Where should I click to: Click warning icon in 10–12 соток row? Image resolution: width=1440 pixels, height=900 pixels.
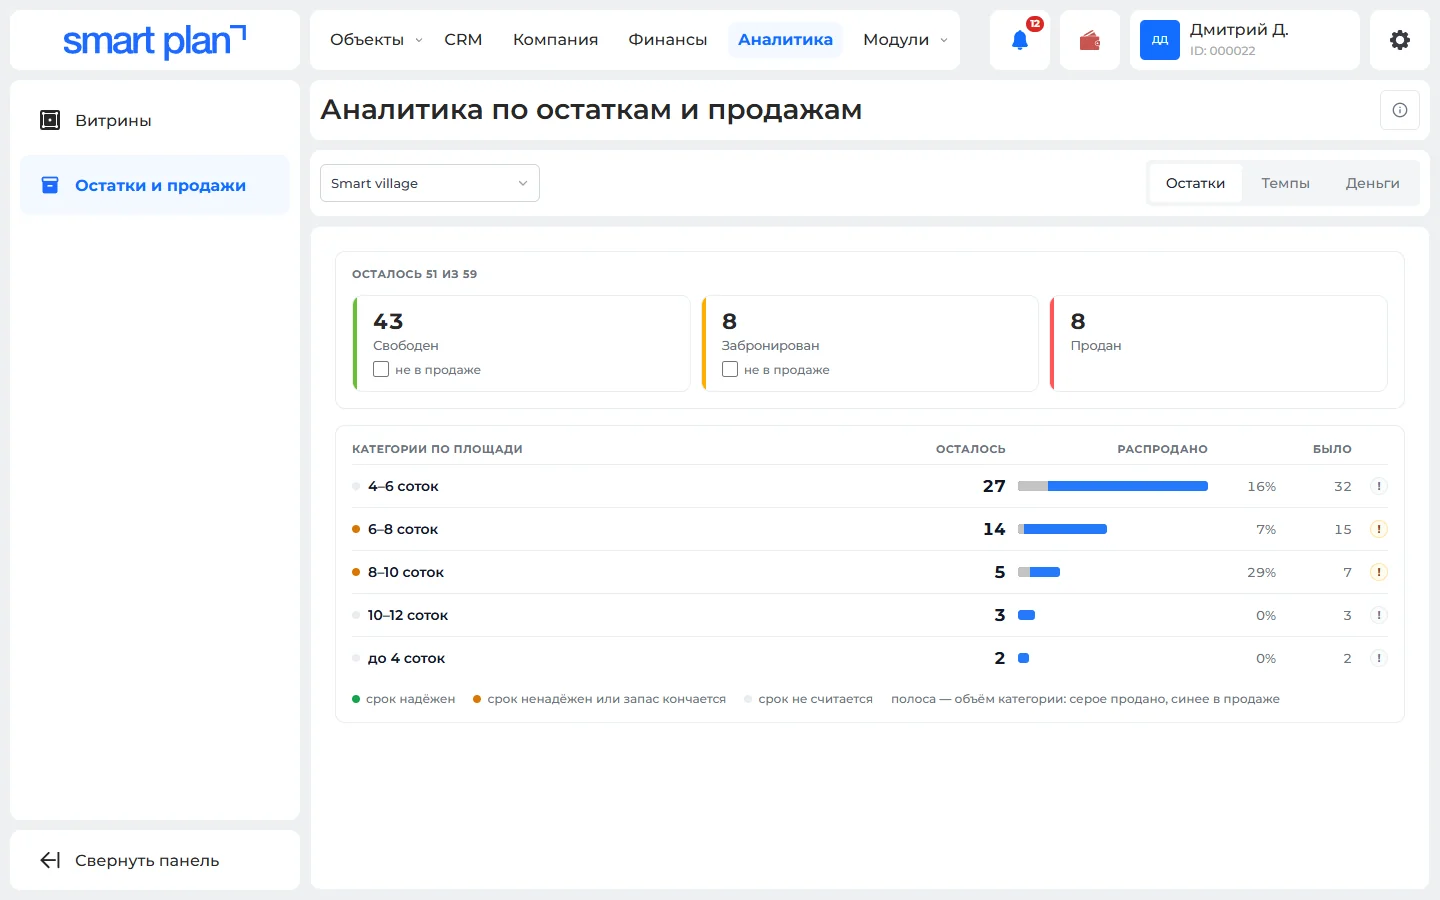point(1379,616)
